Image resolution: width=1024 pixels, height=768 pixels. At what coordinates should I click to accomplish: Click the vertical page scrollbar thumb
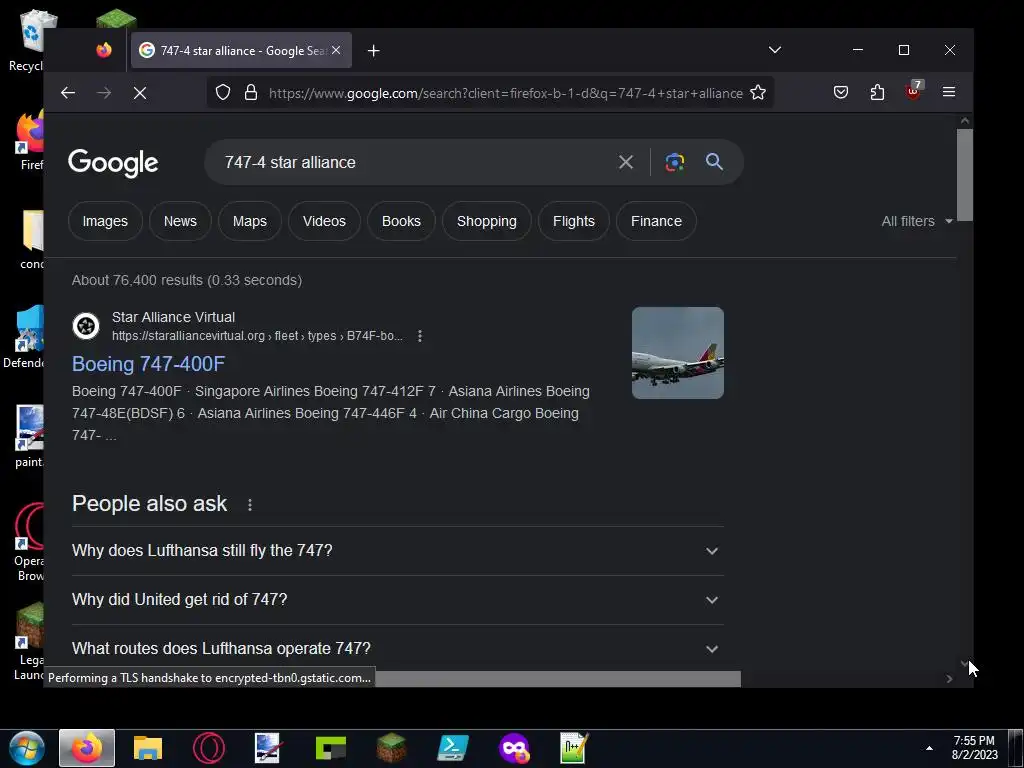coord(965,175)
